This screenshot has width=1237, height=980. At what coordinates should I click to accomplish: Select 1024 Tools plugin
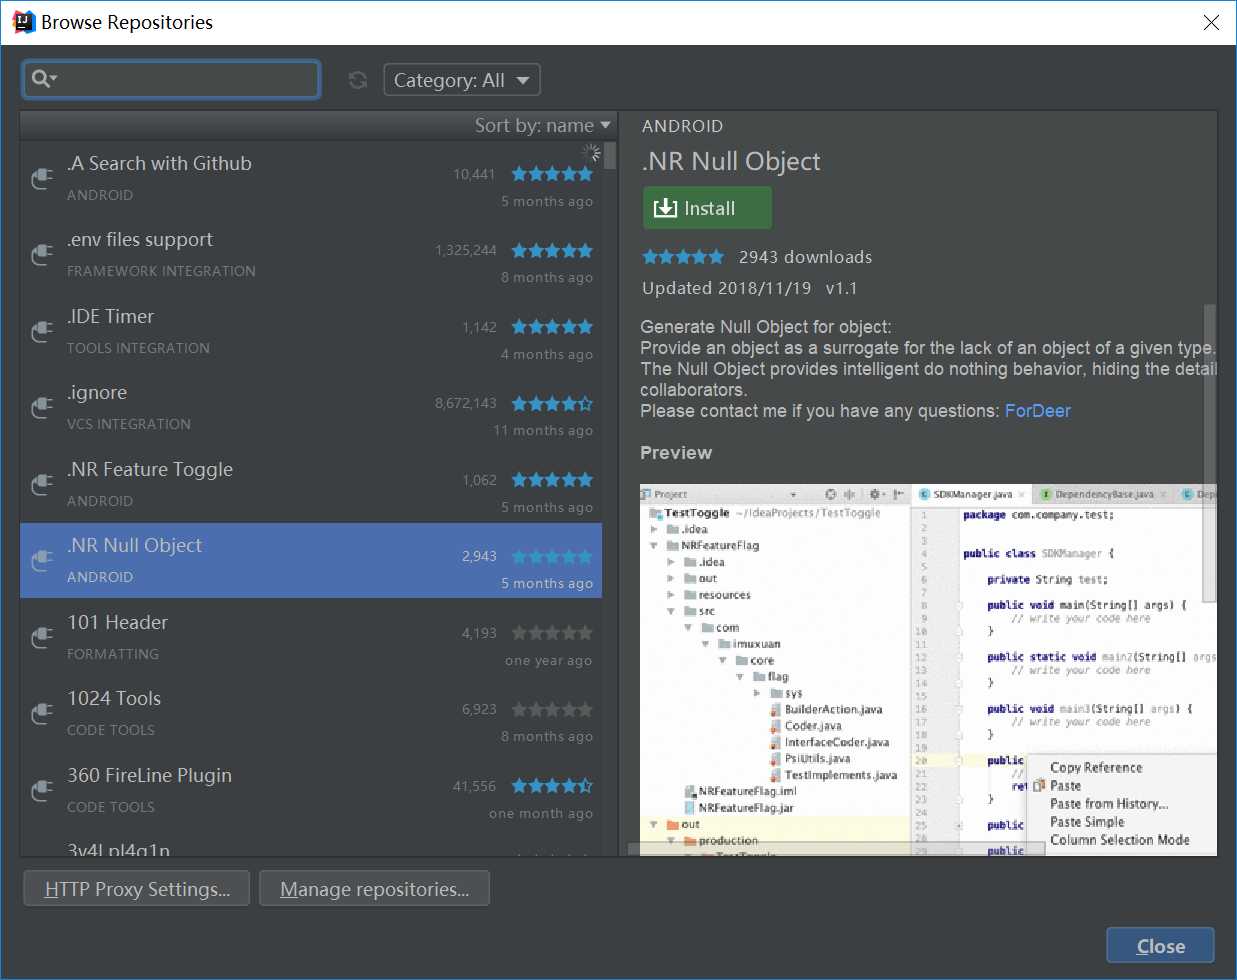pos(311,714)
